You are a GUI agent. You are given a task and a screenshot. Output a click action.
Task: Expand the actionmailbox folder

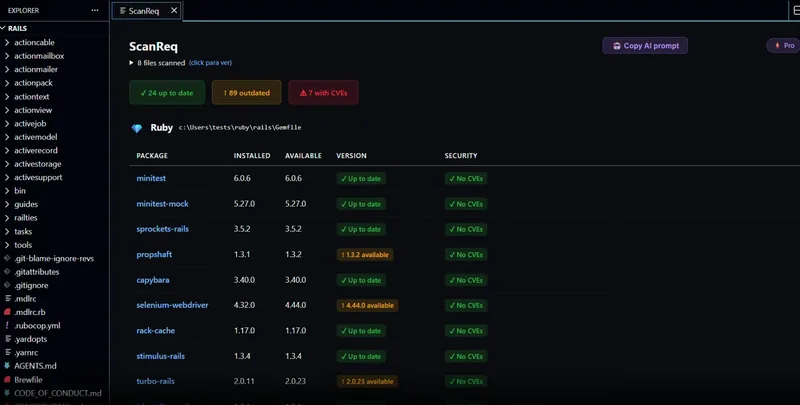(39, 56)
